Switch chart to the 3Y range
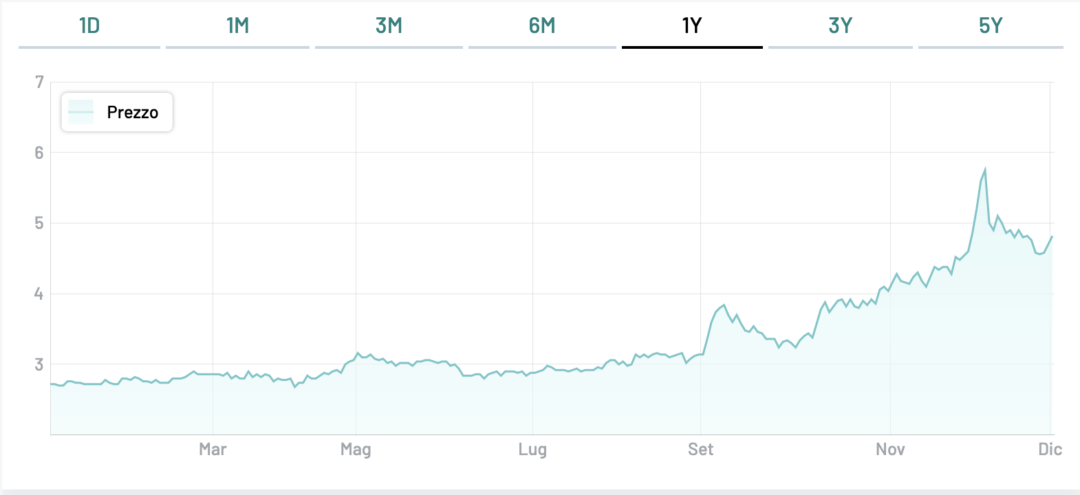The width and height of the screenshot is (1080, 495). (840, 25)
